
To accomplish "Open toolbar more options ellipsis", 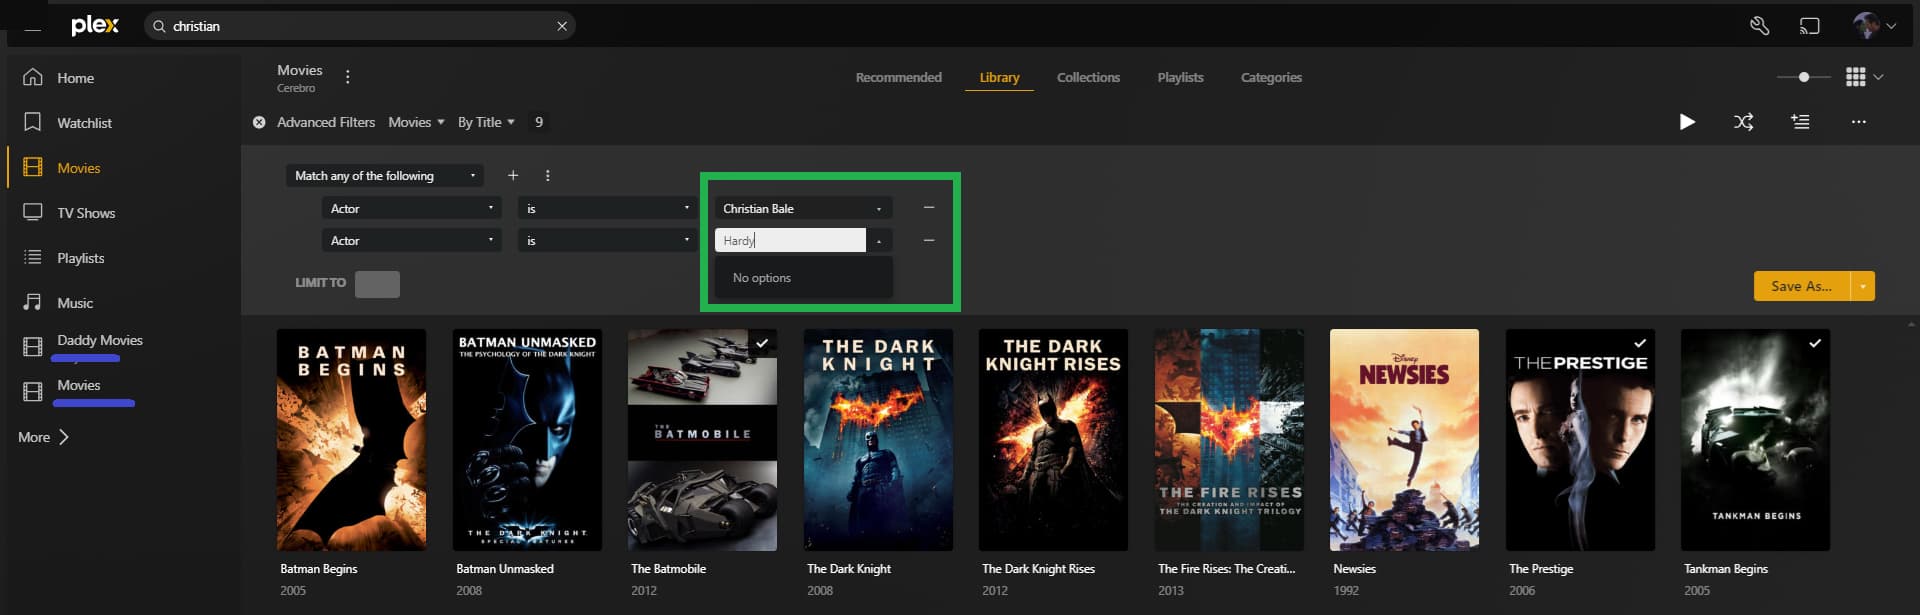I will click(x=1858, y=122).
